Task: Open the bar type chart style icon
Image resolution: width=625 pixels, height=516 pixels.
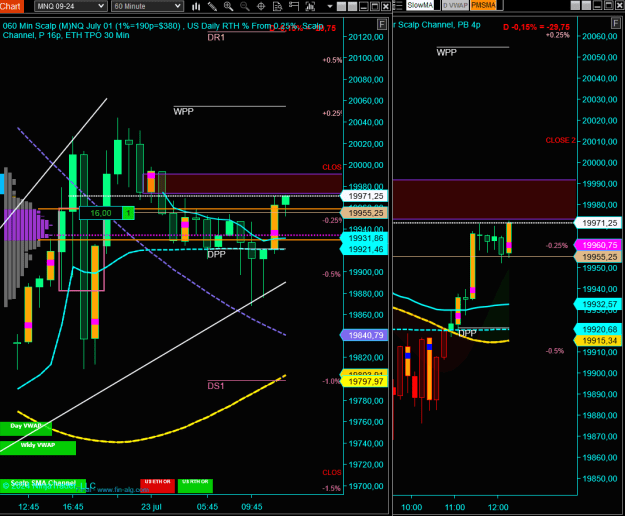Action: [x=196, y=6]
